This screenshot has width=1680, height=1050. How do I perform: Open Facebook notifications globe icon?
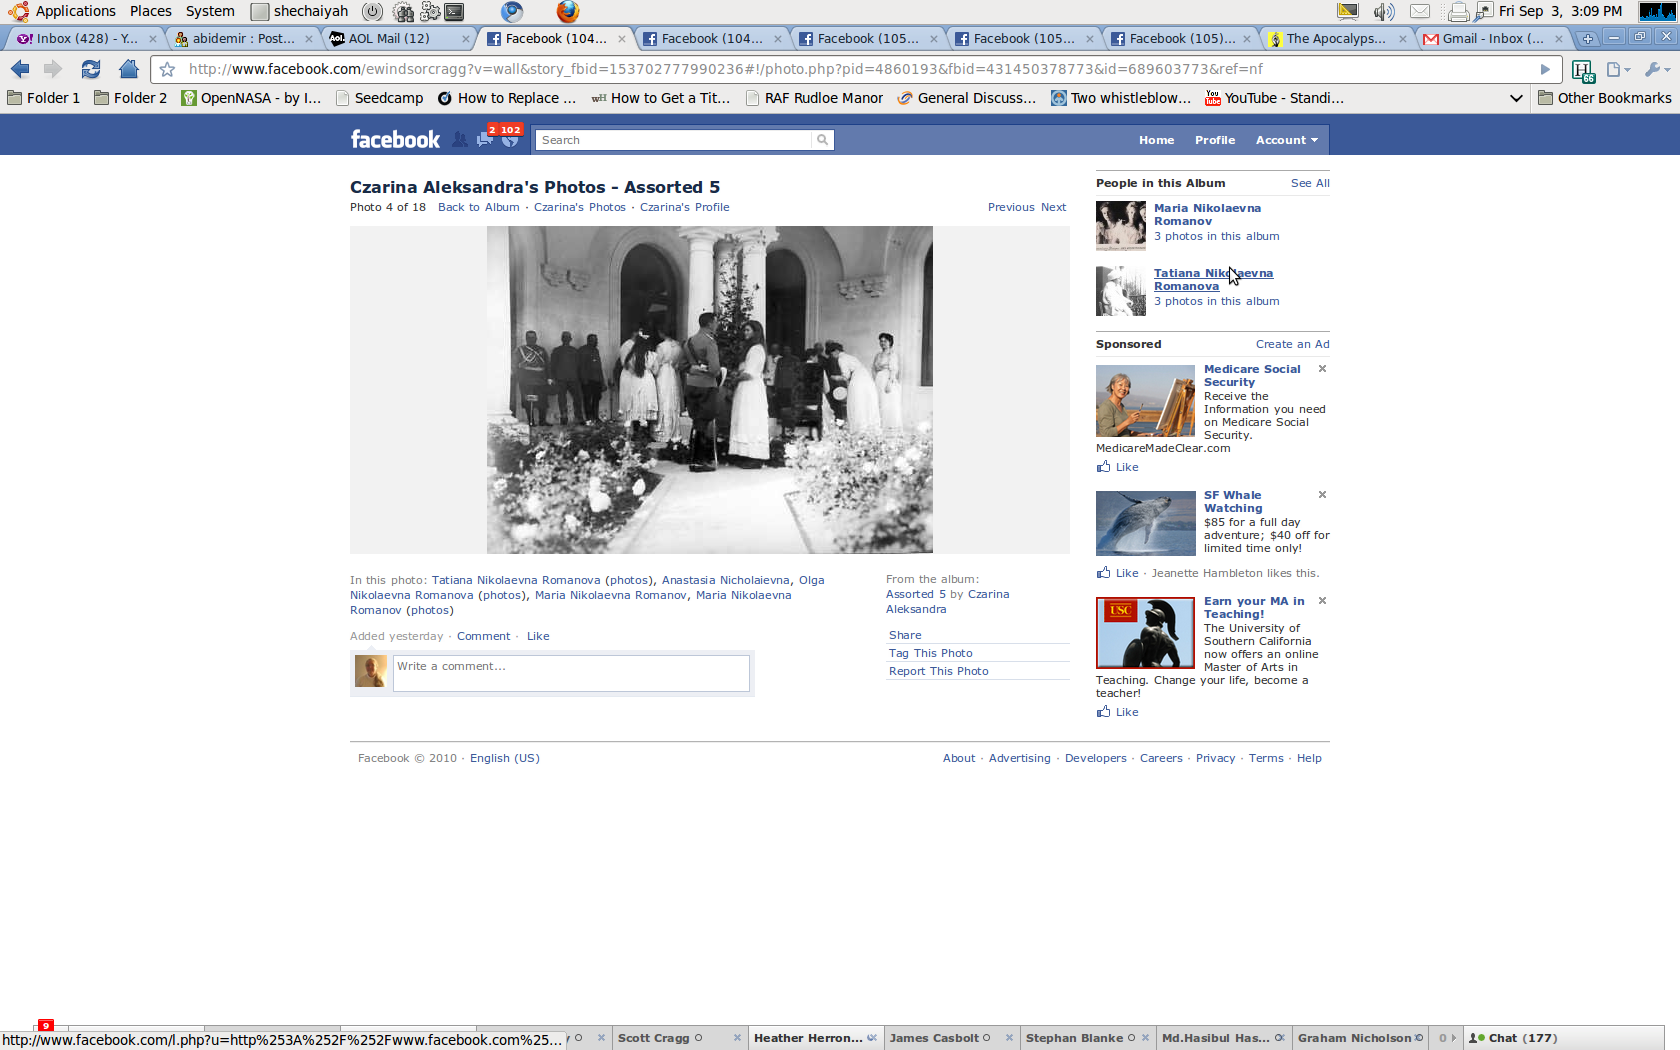coord(510,140)
